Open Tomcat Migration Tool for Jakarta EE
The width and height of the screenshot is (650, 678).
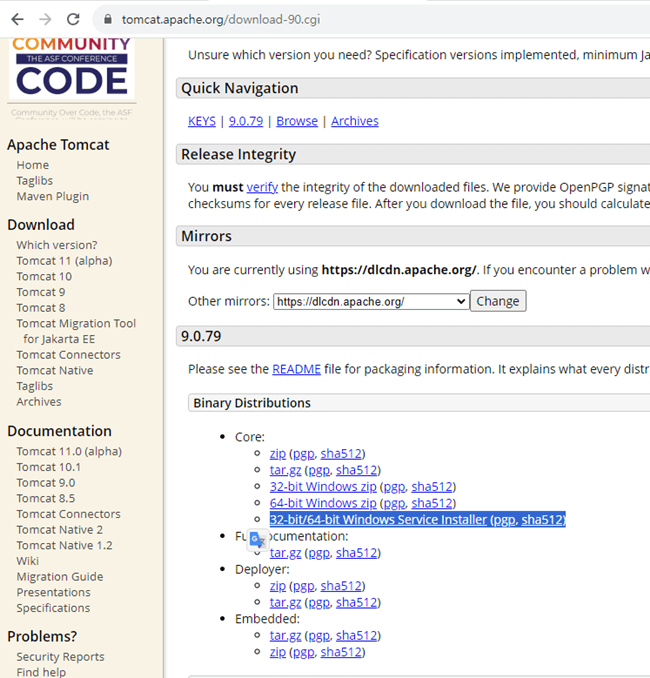(x=76, y=331)
